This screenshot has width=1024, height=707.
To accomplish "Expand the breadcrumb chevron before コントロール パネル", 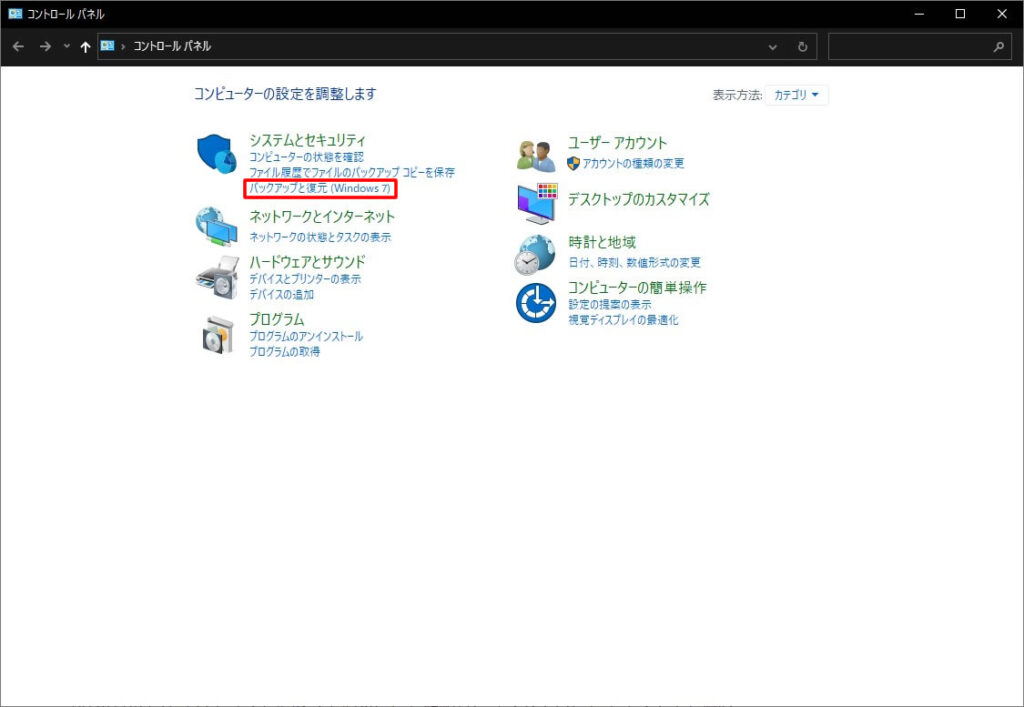I will [123, 46].
